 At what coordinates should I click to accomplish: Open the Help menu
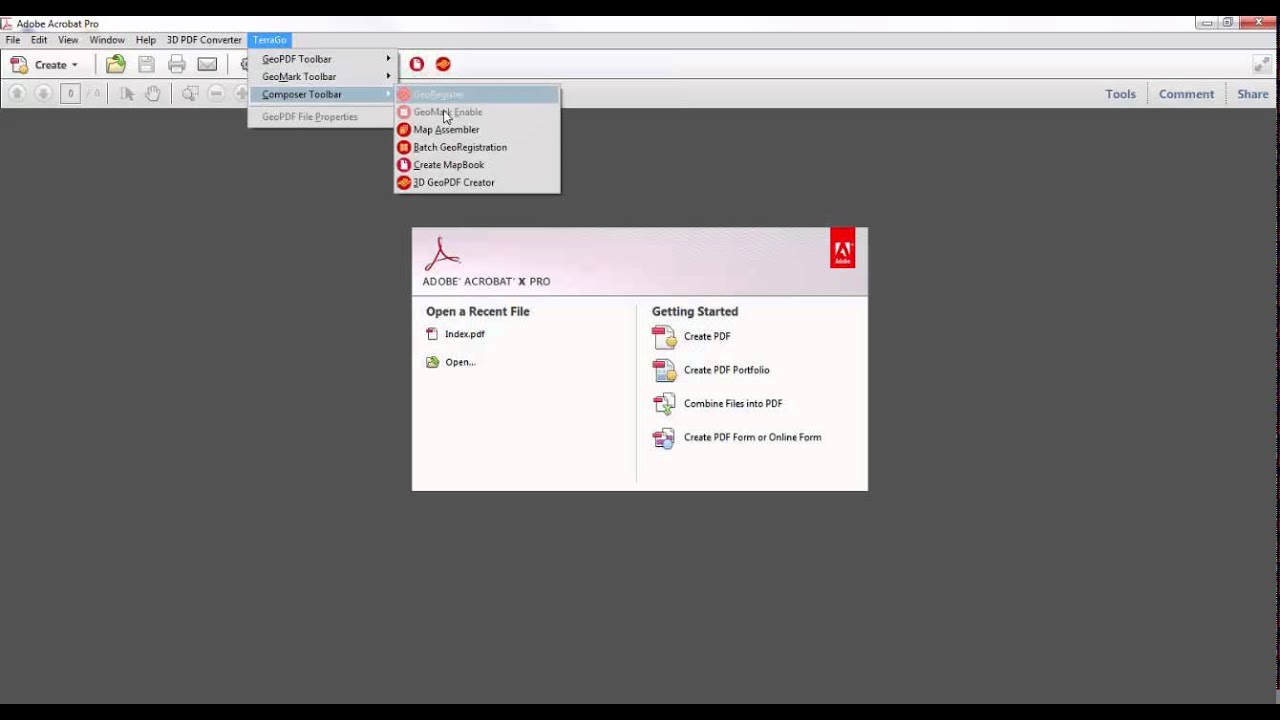tap(146, 40)
